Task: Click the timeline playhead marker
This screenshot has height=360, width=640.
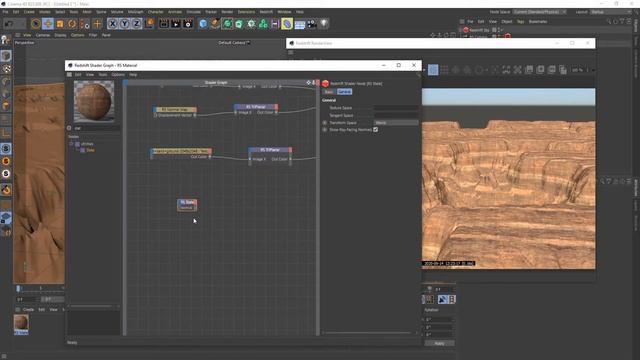Action: click(x=18, y=289)
